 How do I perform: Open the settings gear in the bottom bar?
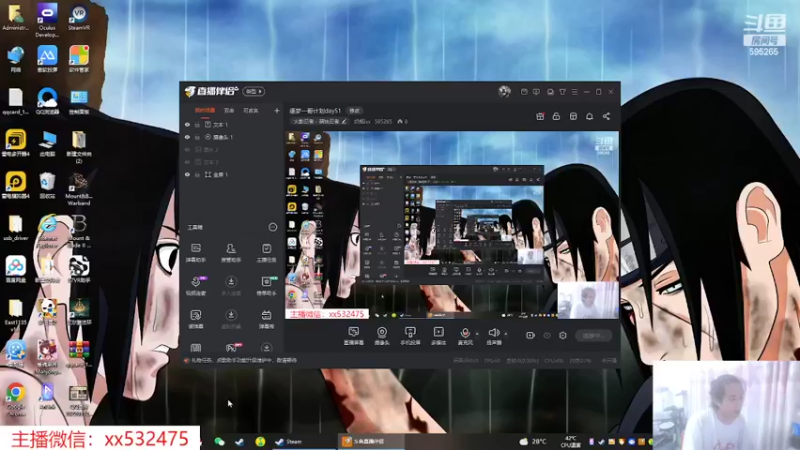coord(563,335)
